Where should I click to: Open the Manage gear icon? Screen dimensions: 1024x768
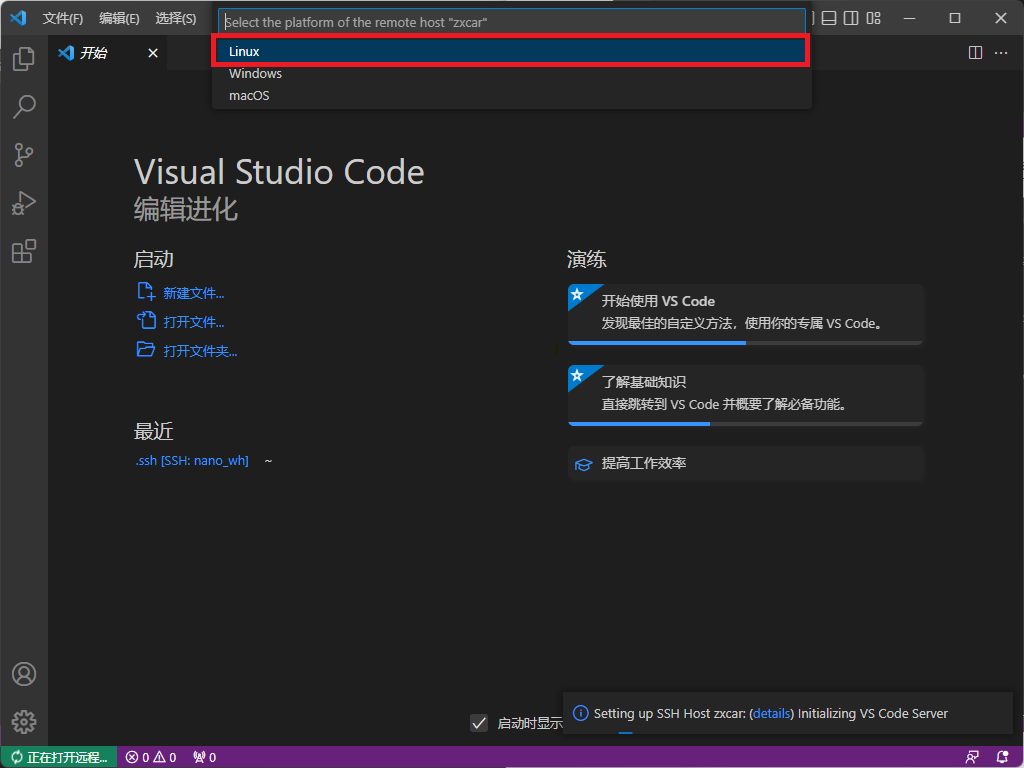pos(24,721)
